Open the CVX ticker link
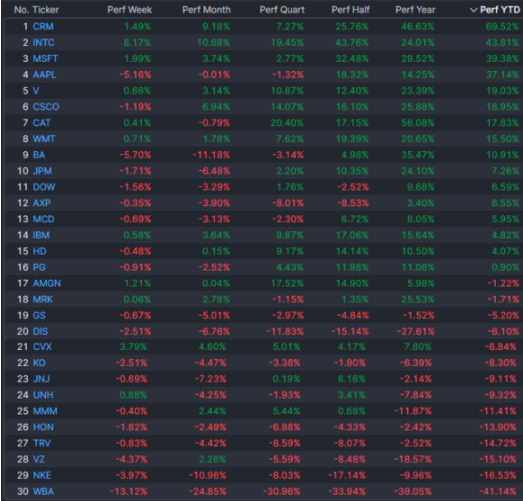 pos(42,347)
